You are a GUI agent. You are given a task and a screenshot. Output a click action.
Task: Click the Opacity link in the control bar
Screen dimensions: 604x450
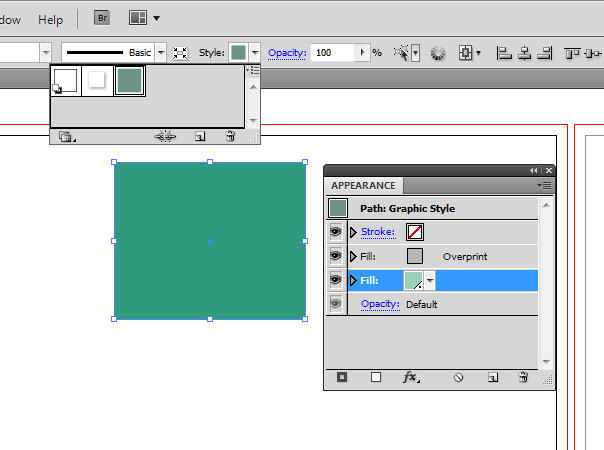click(x=287, y=52)
